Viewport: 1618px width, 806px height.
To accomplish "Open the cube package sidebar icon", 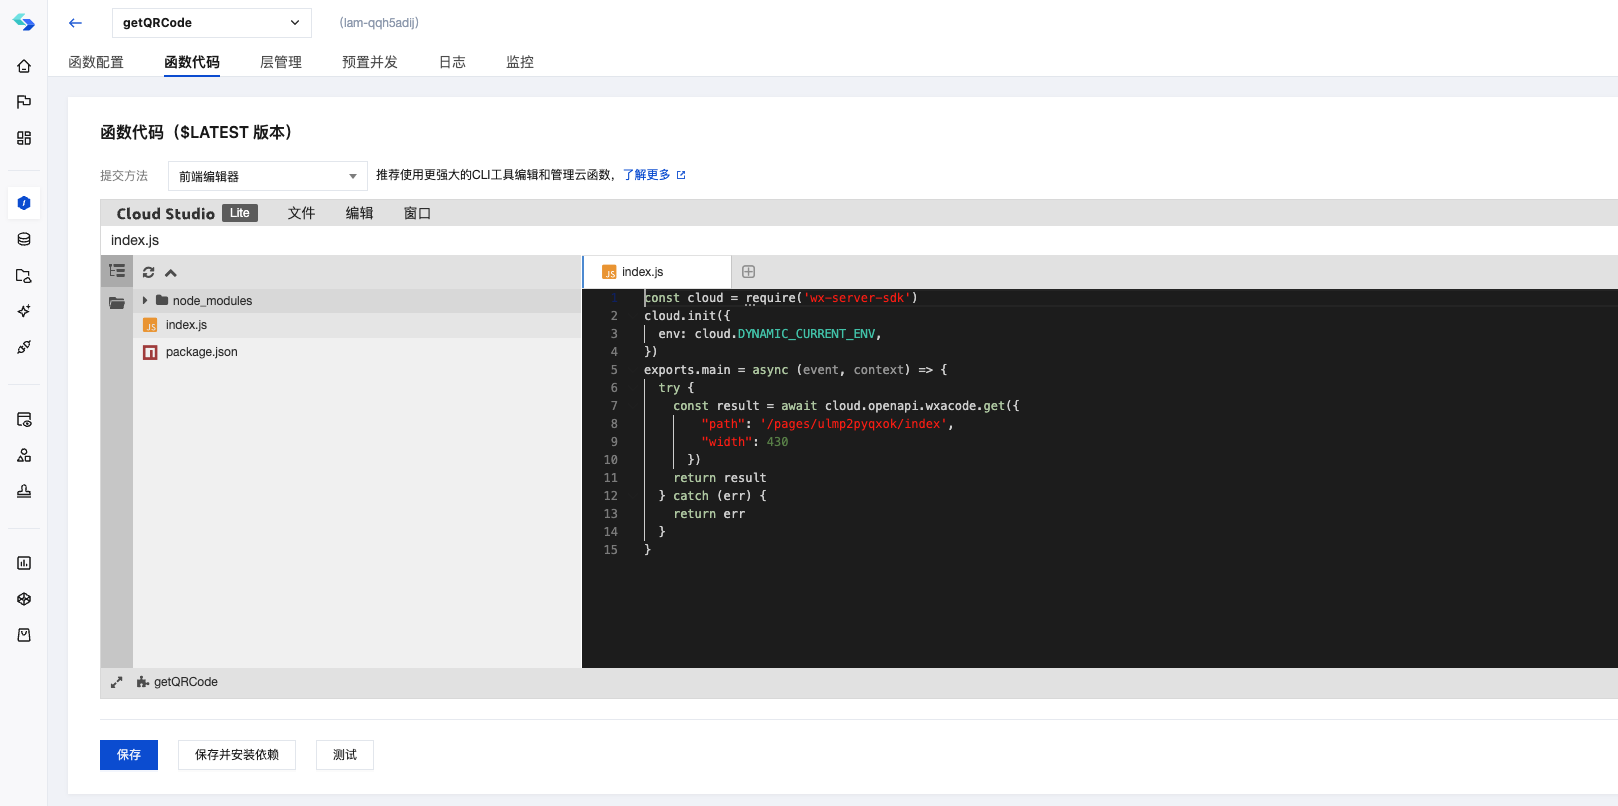I will (24, 599).
